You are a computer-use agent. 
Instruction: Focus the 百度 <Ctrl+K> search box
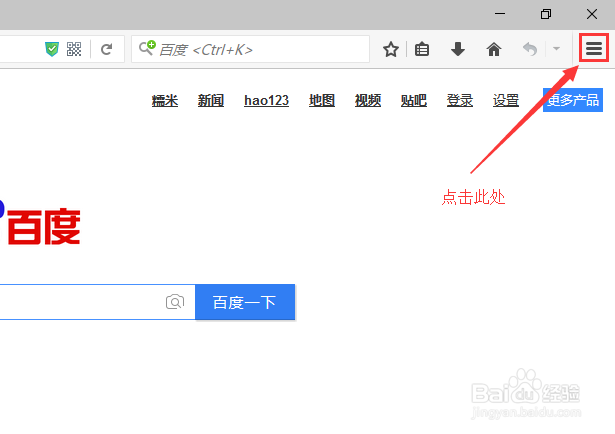coord(250,49)
